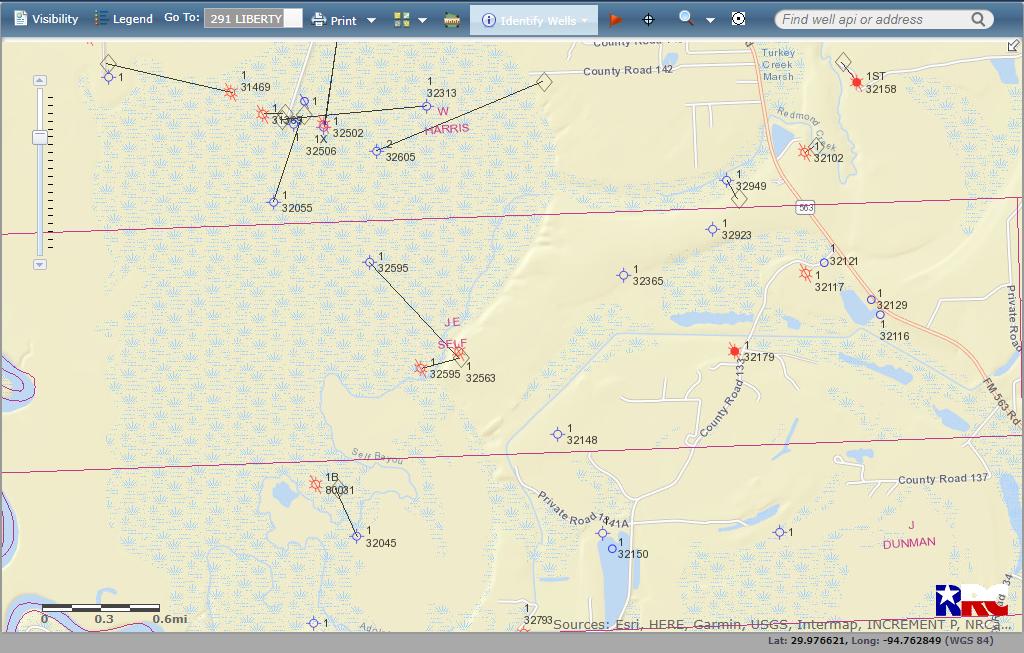Select the measure ruler tool
The image size is (1024, 653).
click(x=451, y=20)
